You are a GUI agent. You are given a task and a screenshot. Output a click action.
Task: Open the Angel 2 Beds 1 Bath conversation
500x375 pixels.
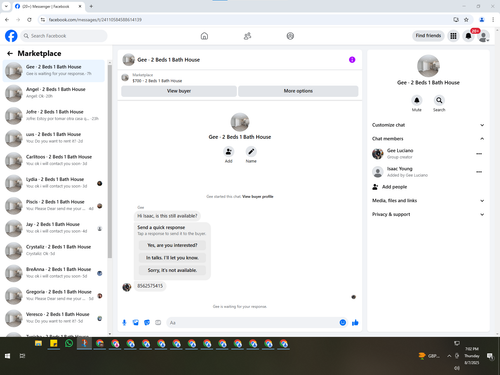54,93
